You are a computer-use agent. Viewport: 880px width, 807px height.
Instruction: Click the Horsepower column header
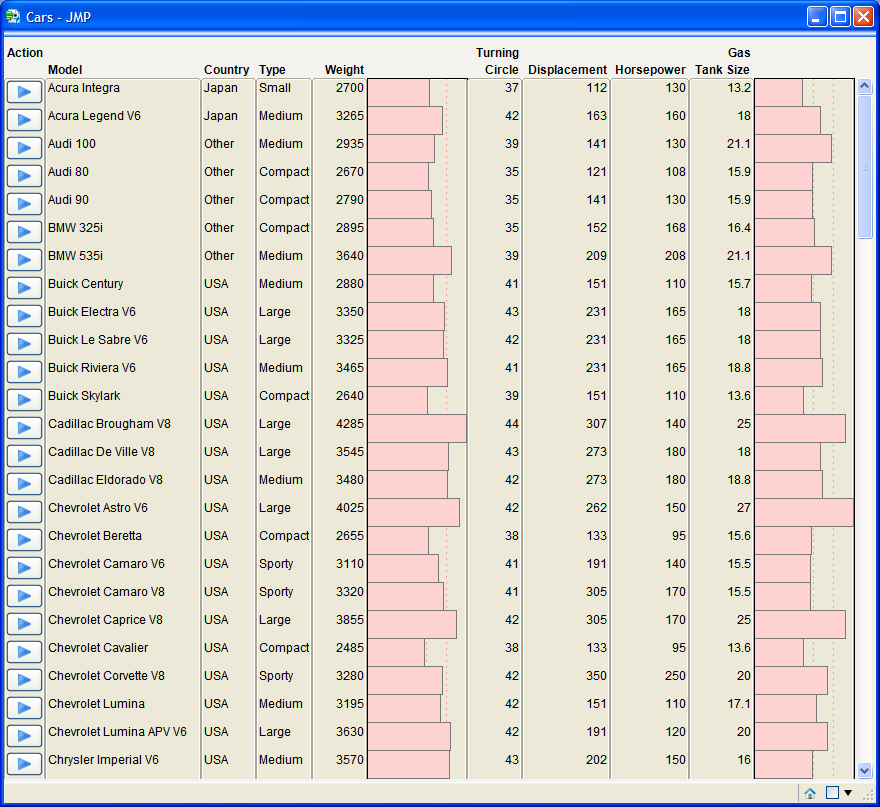coord(650,70)
